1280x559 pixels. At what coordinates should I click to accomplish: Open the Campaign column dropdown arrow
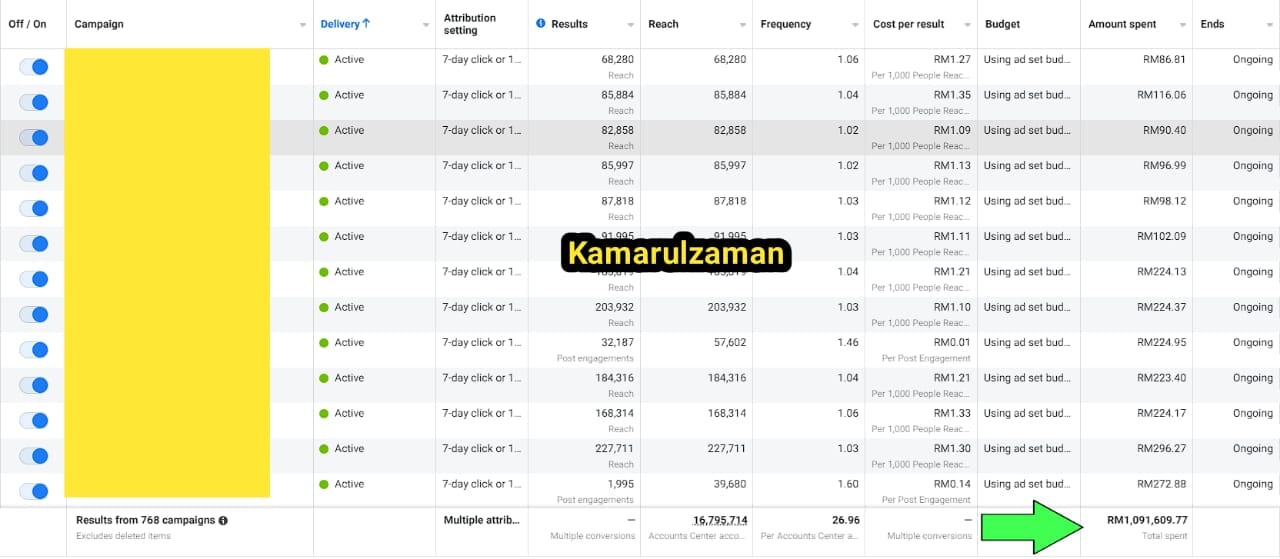[303, 25]
